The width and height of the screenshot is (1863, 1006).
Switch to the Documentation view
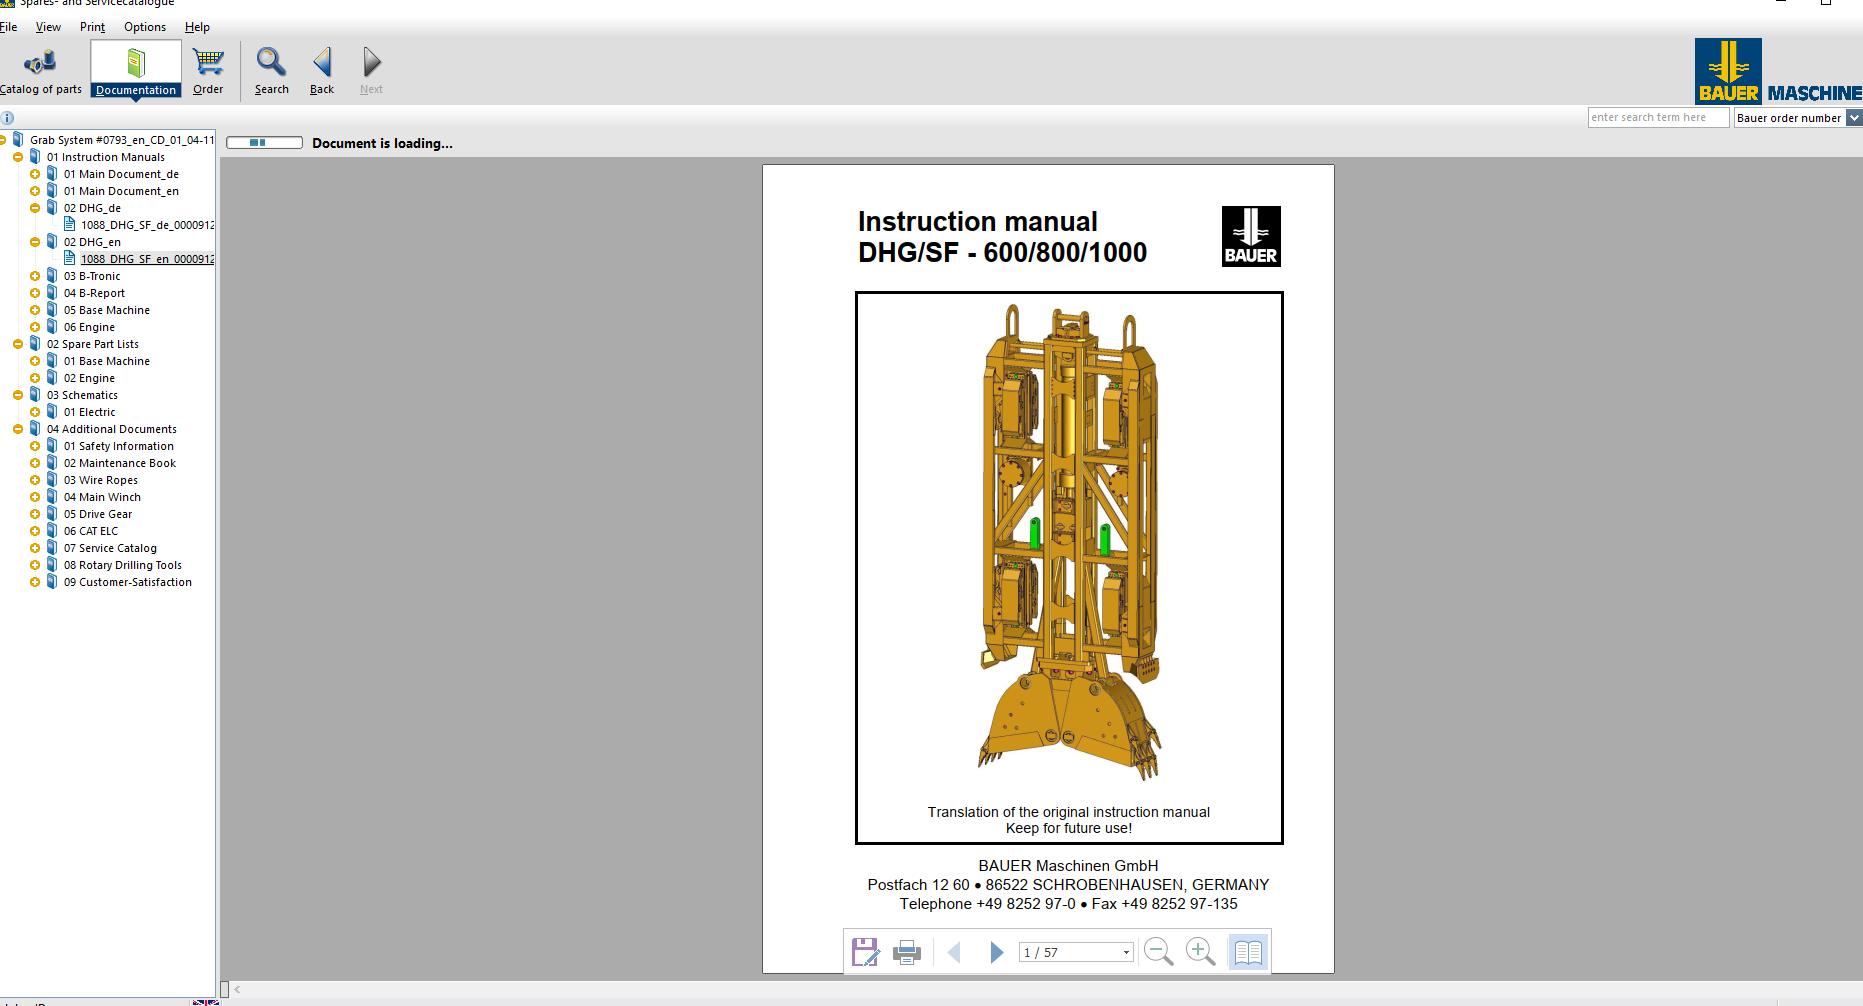tap(136, 70)
